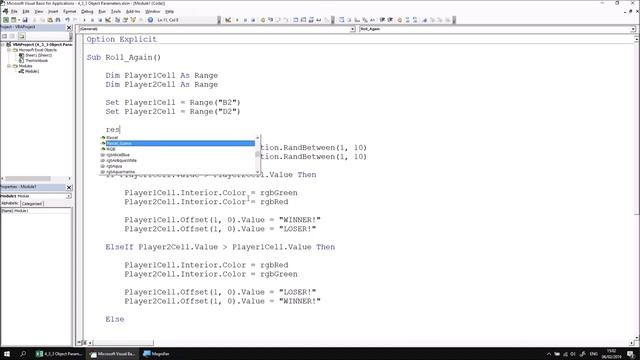Click the View Microsoft Excel toolbar icon
The width and height of the screenshot is (640, 360).
(x=6, y=20)
